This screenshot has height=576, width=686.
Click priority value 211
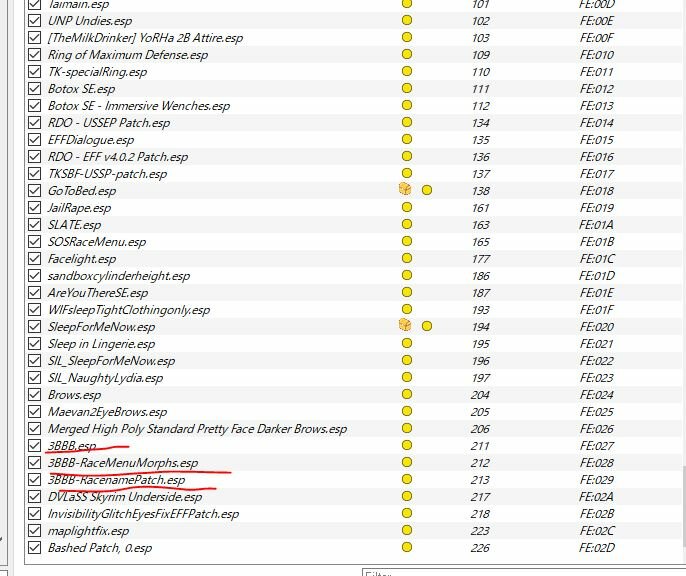[x=480, y=446]
